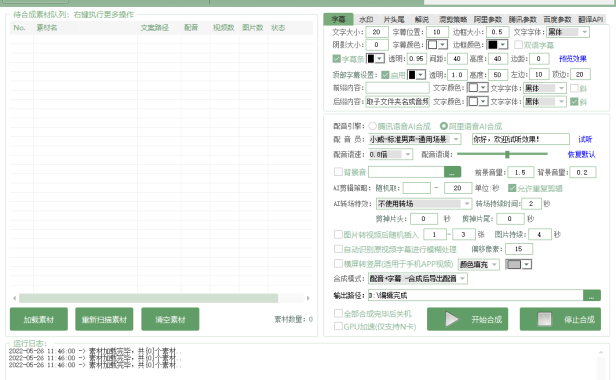The height and width of the screenshot is (380, 616).
Task: Enable GPU加速(仅支持N卡) checkbox
Action: pos(338,326)
